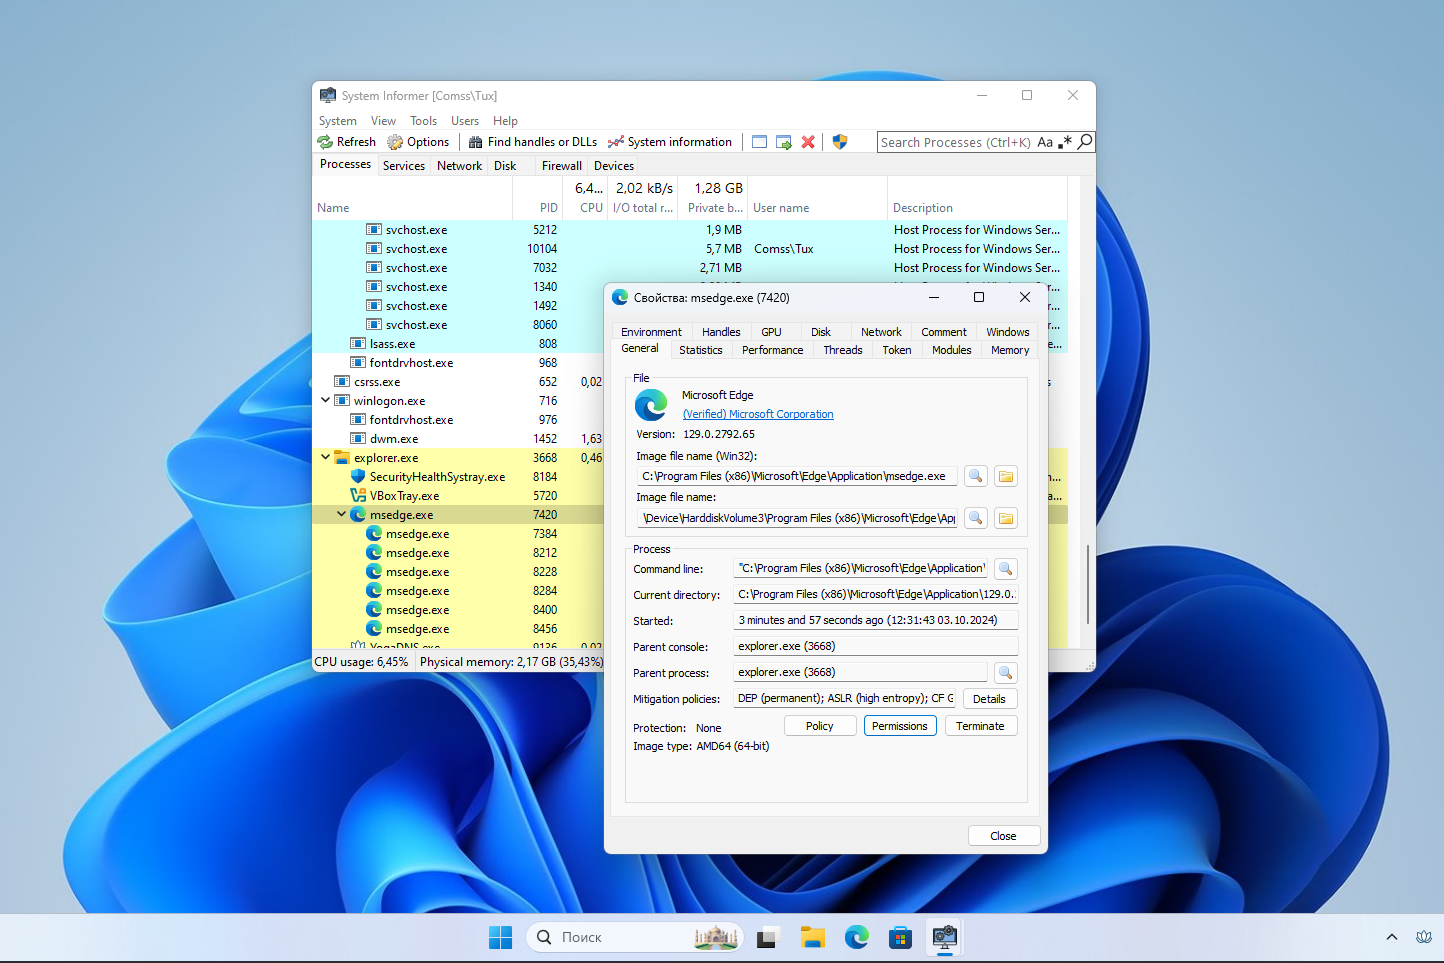Click the Refresh toolbar icon
Viewport: 1444px width, 963px height.
click(326, 142)
